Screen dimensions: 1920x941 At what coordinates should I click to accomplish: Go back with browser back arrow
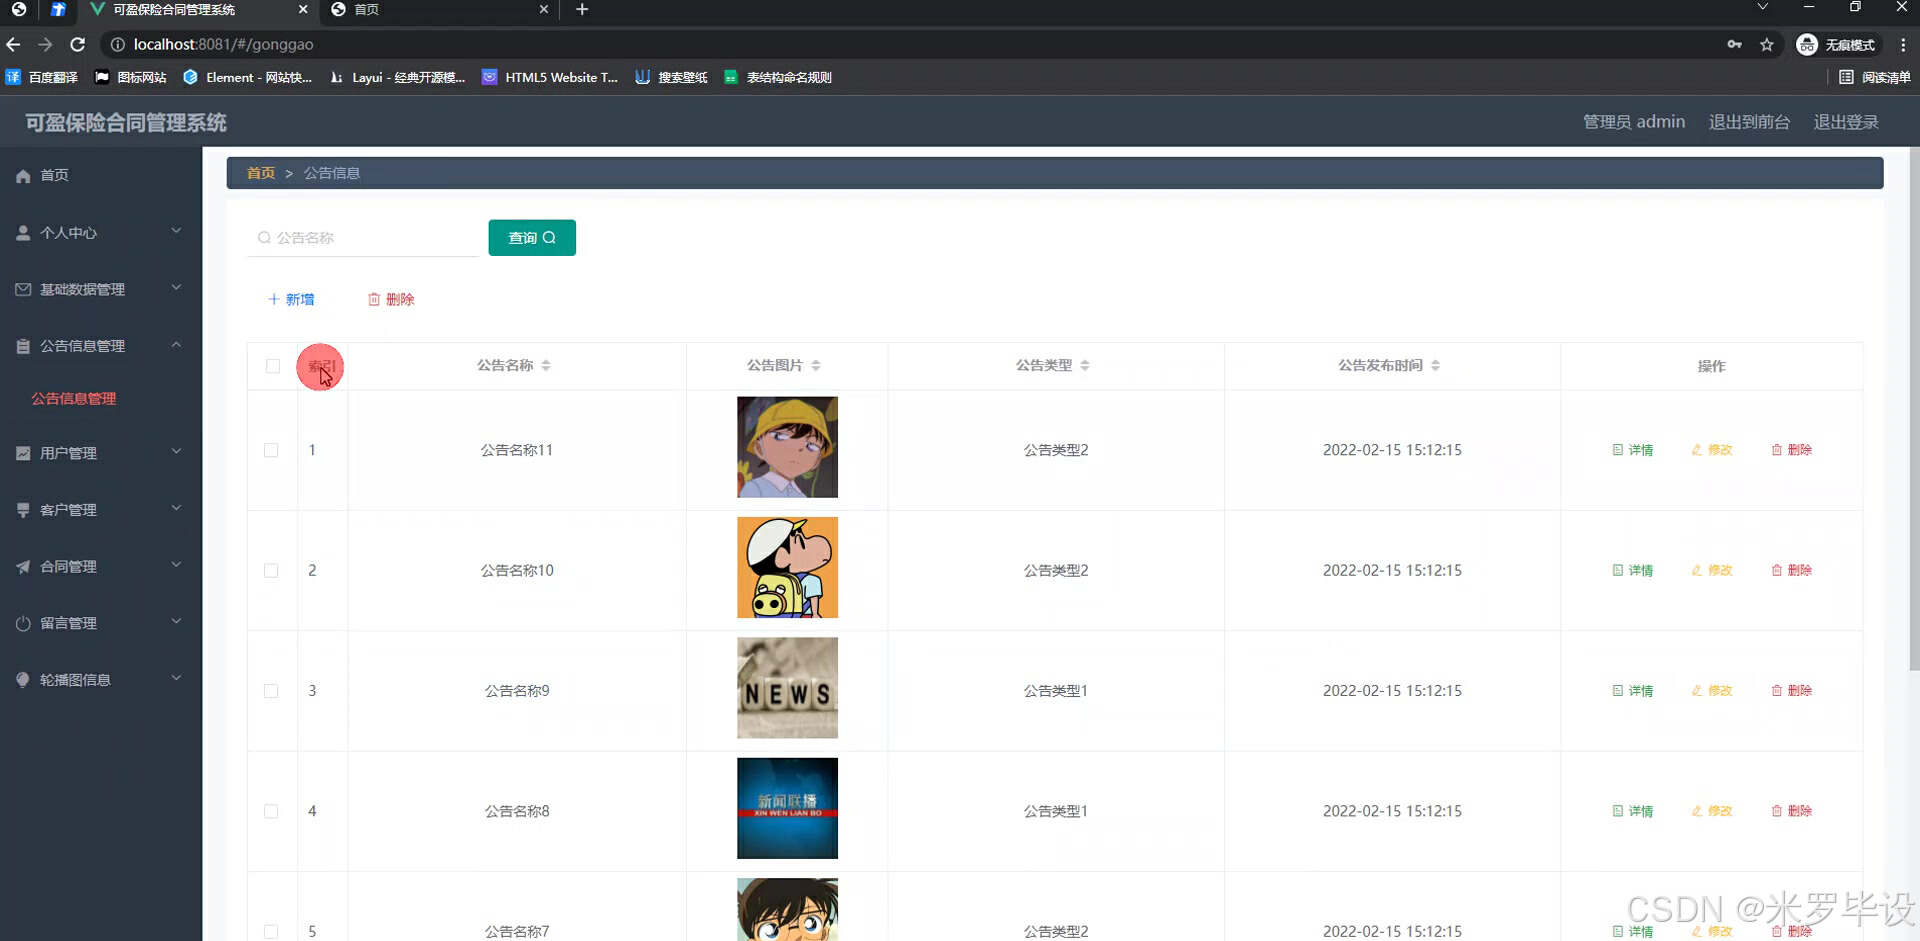(x=13, y=44)
